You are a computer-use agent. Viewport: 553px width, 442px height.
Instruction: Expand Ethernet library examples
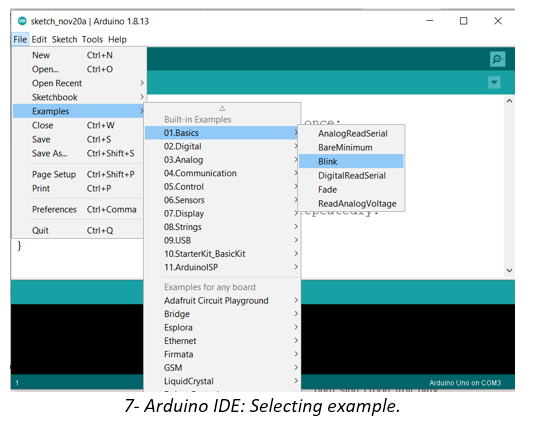222,341
